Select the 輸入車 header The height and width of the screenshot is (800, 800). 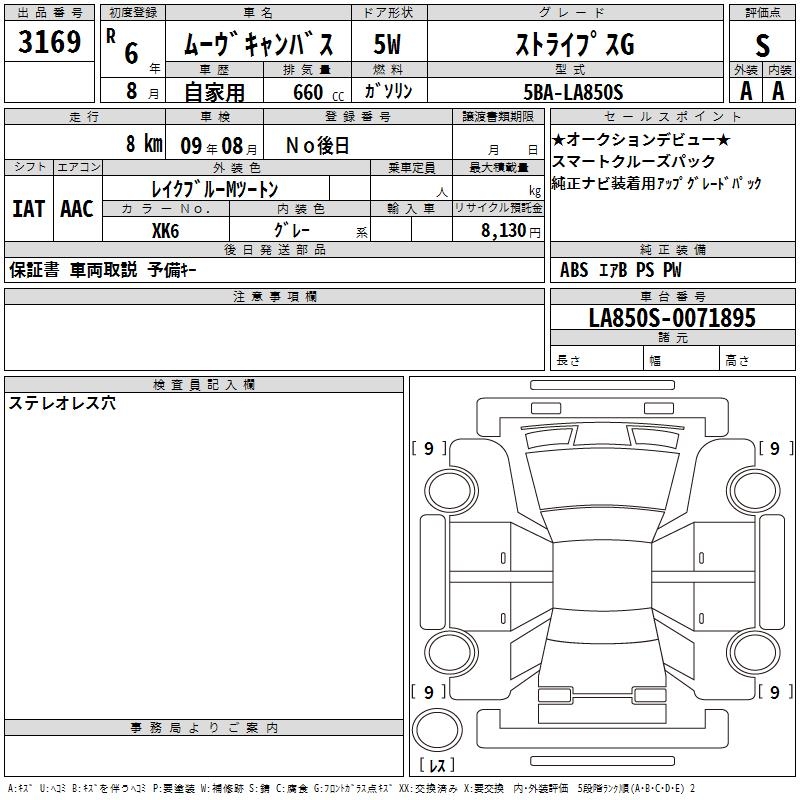(x=411, y=208)
